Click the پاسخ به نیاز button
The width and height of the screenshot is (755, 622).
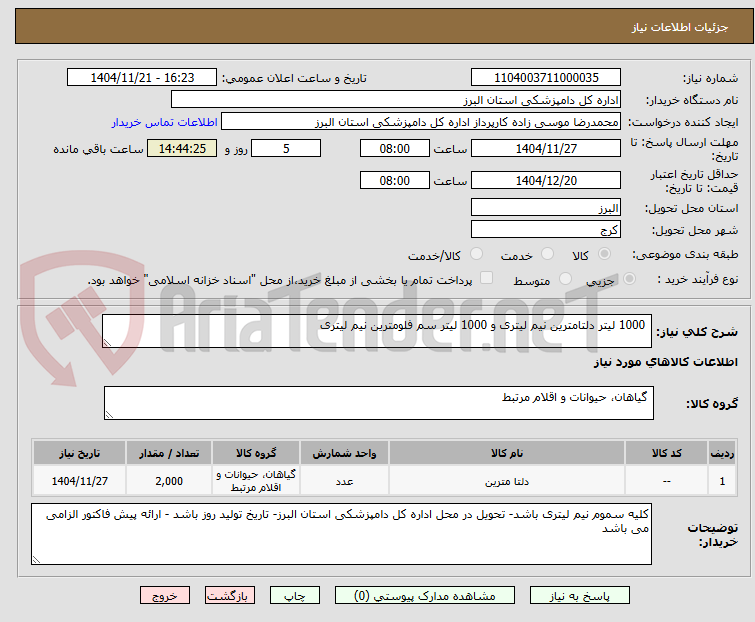tap(580, 596)
